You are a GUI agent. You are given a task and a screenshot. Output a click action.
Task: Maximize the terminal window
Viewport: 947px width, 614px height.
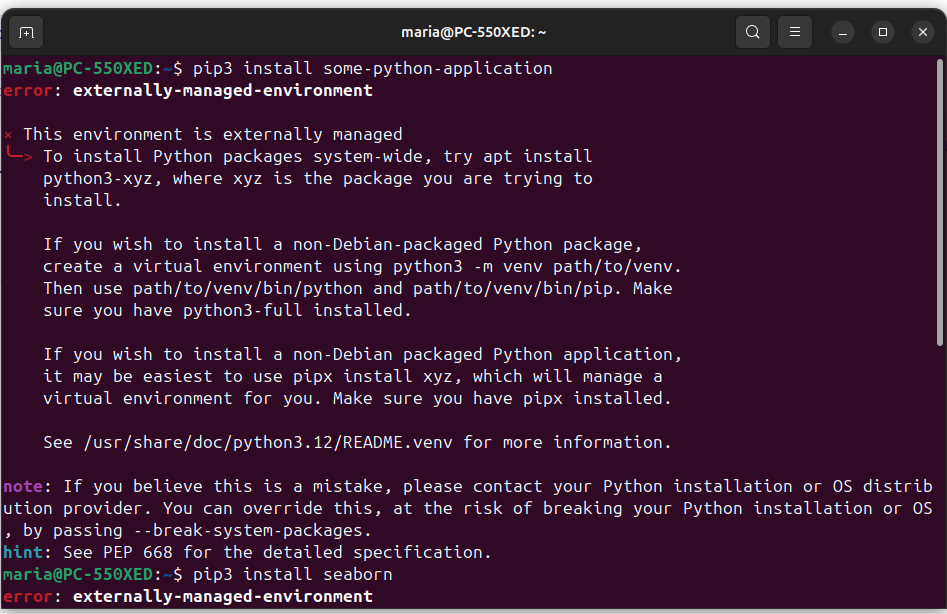883,32
